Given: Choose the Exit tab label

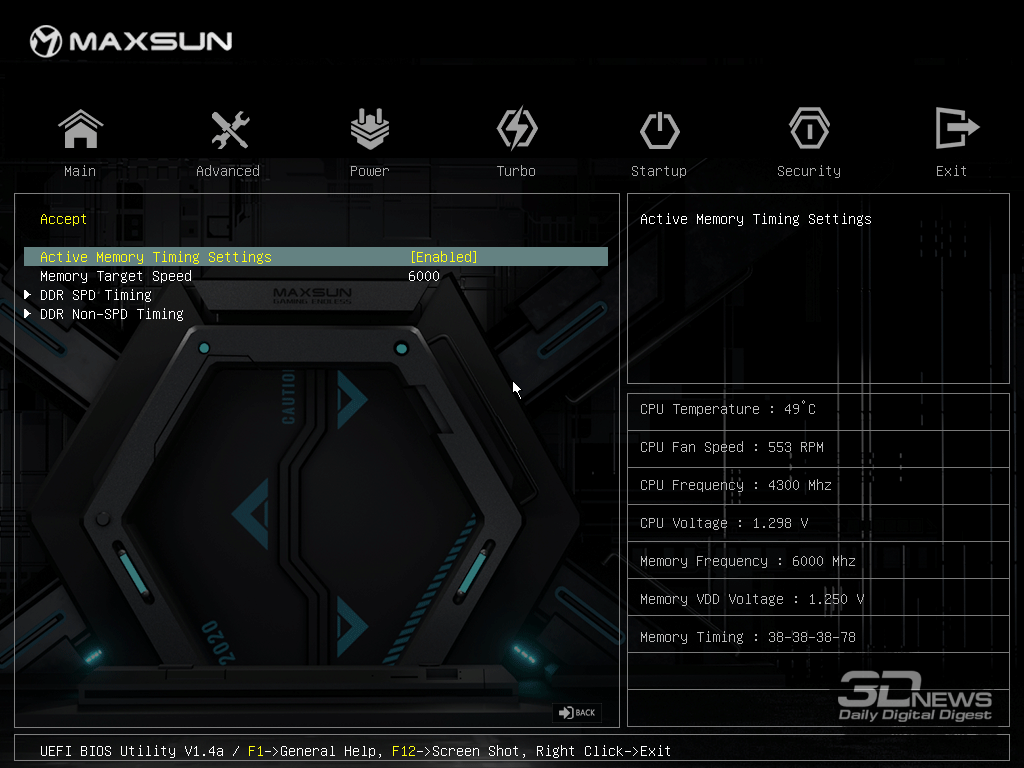Looking at the screenshot, I should [x=951, y=171].
